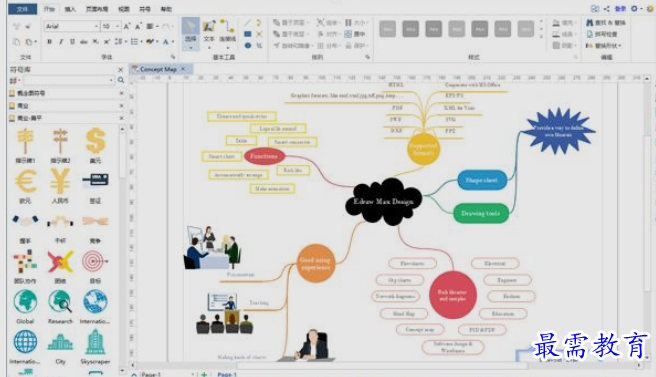This screenshot has height=377, width=656.
Task: Open symbol library search dropdown
Action: point(111,80)
